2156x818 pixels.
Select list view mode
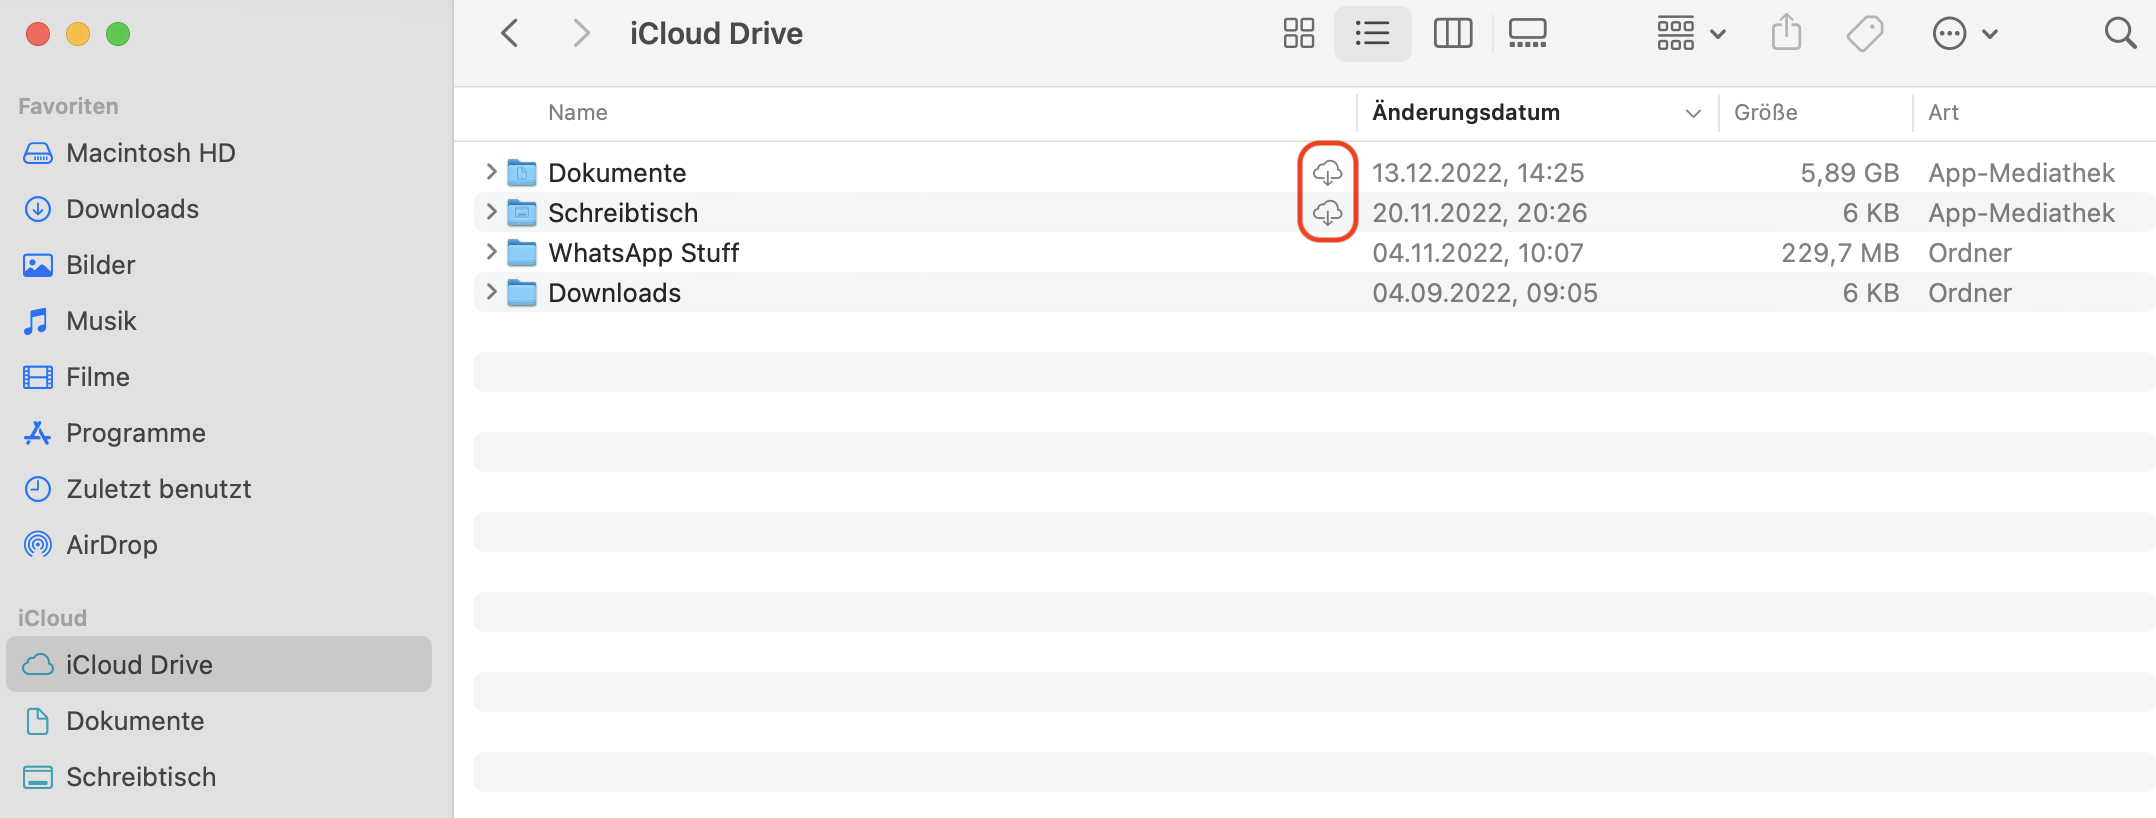pyautogui.click(x=1372, y=34)
